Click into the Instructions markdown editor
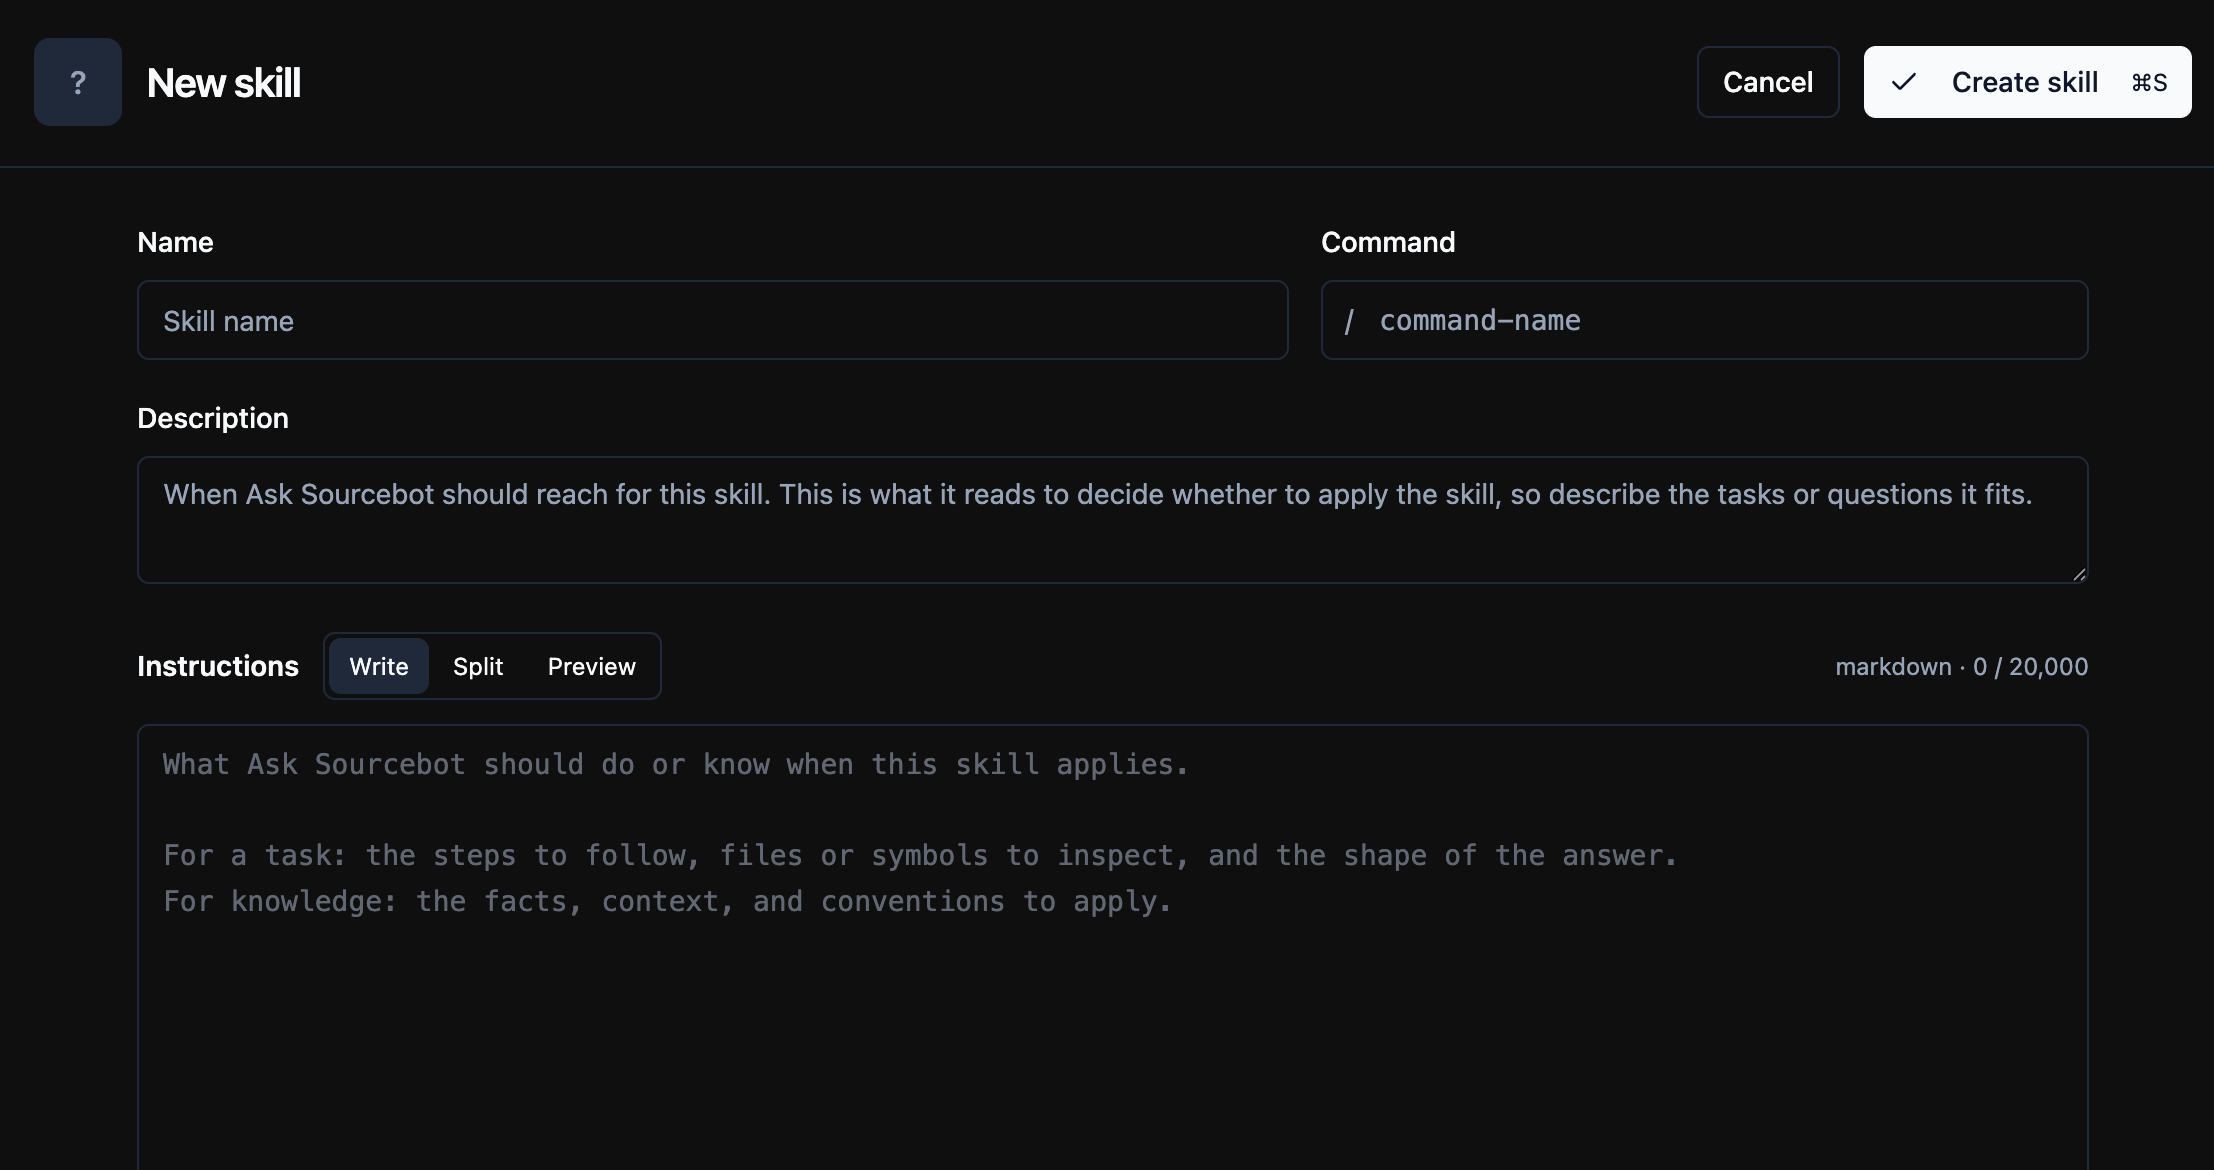The image size is (2214, 1170). coord(1112,947)
